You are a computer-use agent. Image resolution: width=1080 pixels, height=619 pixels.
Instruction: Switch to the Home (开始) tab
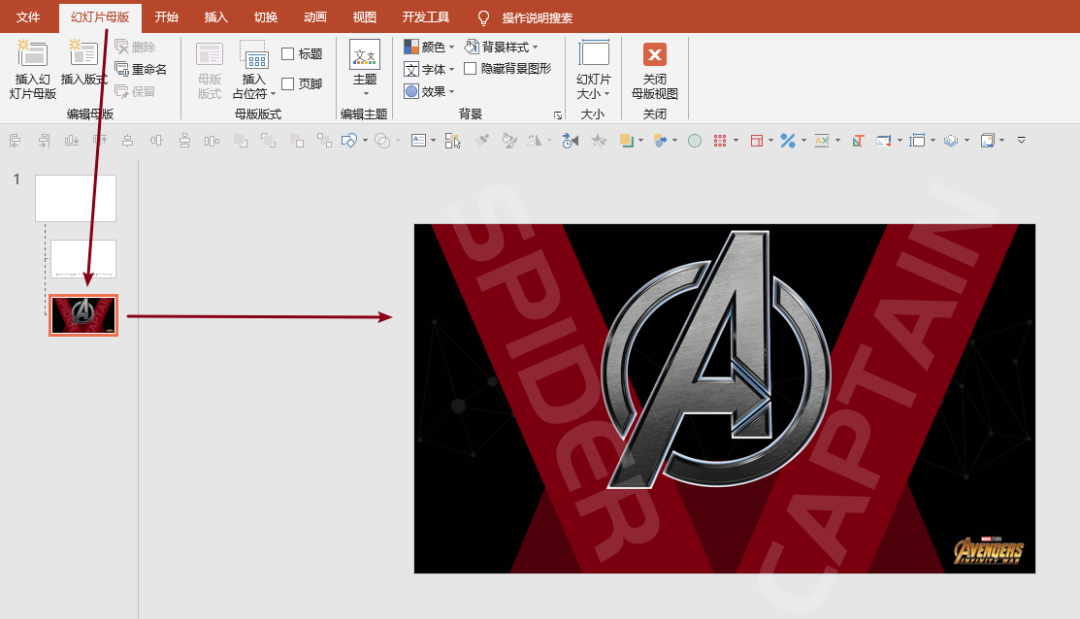[166, 17]
